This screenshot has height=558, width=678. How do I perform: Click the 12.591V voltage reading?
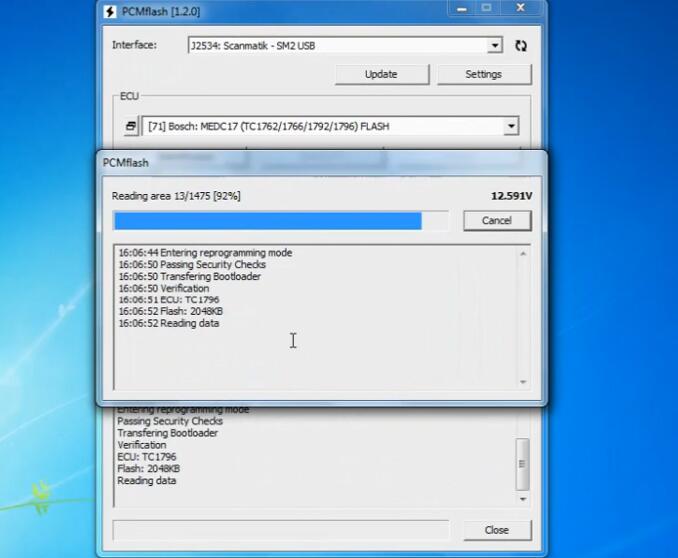coord(512,196)
